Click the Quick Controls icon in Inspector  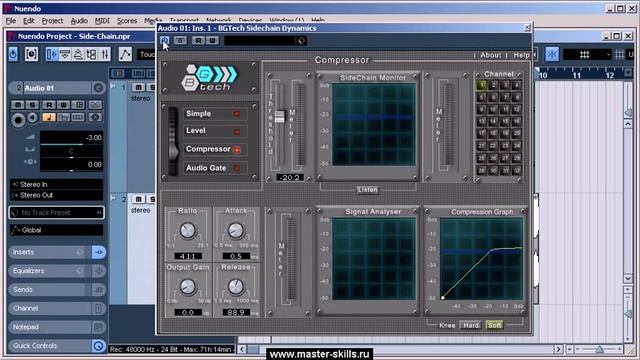98,346
